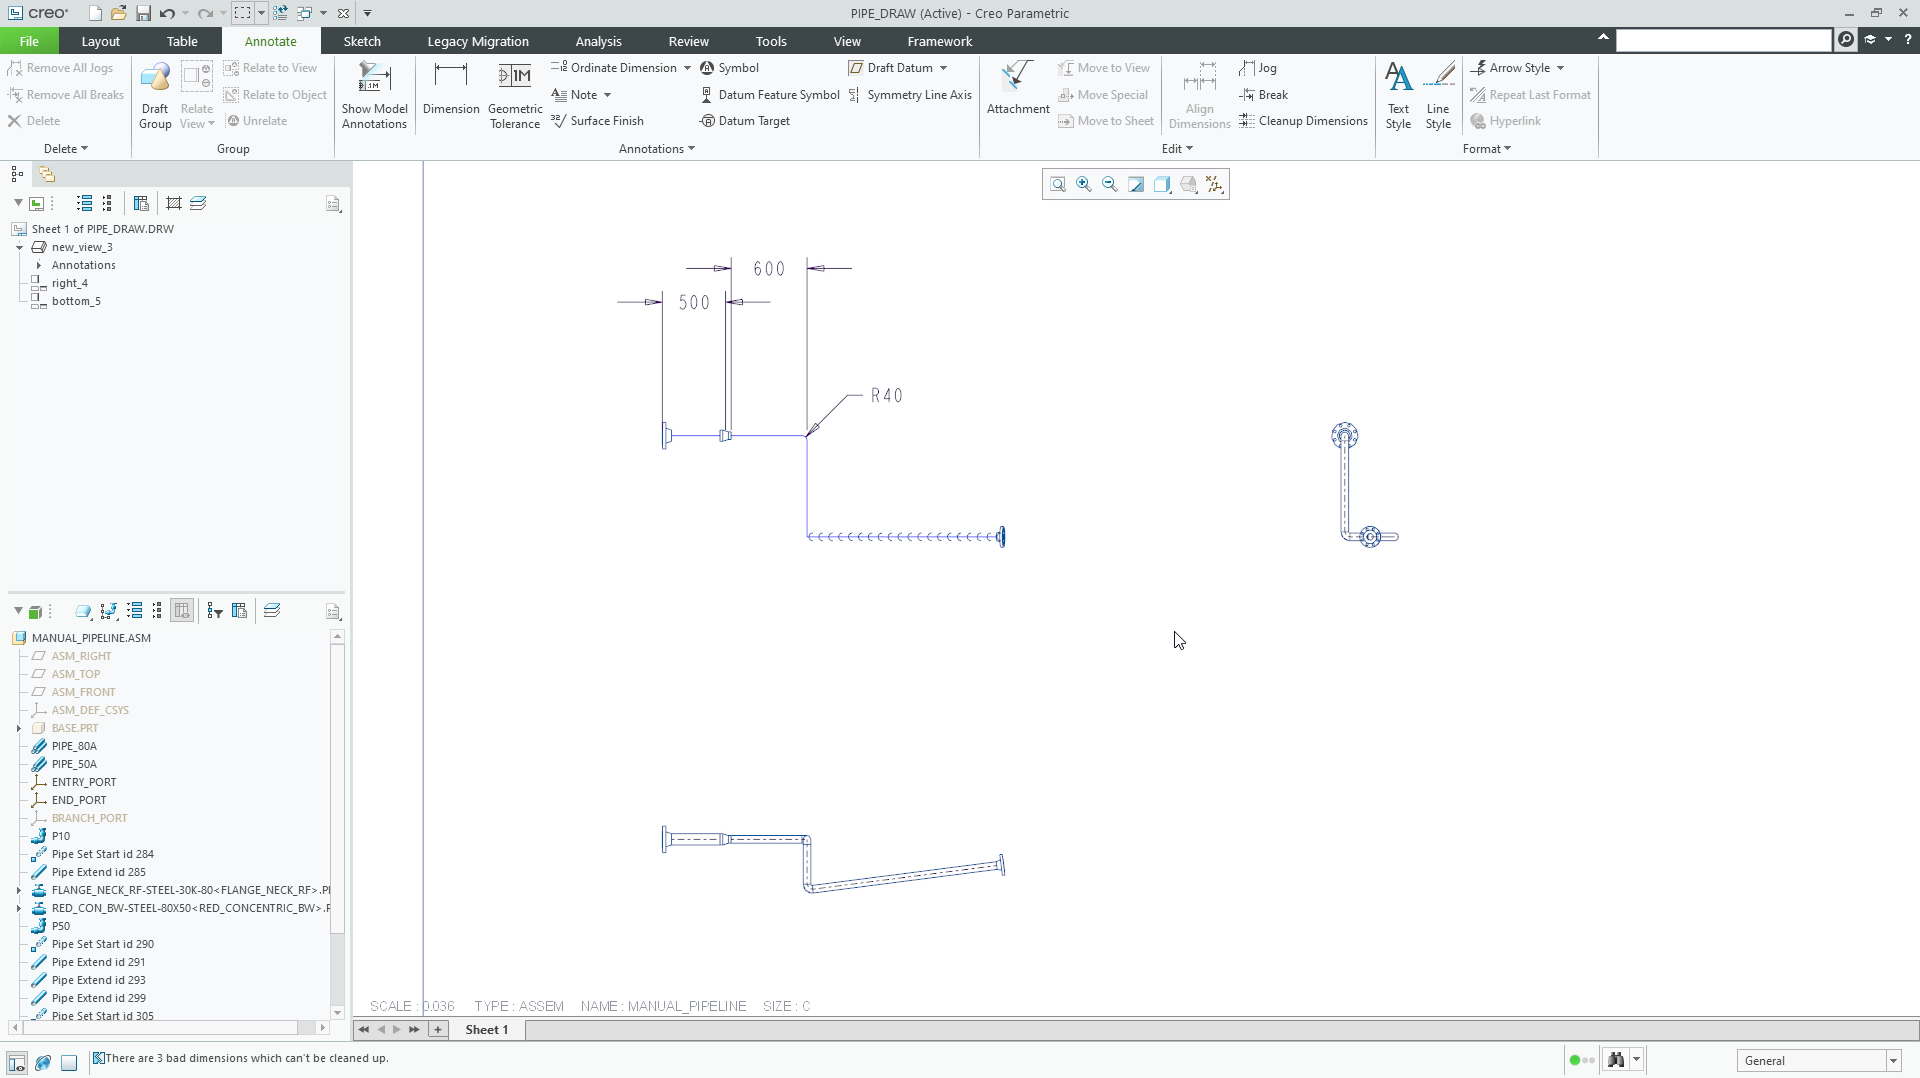Open the Line Style dialog
The height and width of the screenshot is (1078, 1920).
coord(1438,95)
